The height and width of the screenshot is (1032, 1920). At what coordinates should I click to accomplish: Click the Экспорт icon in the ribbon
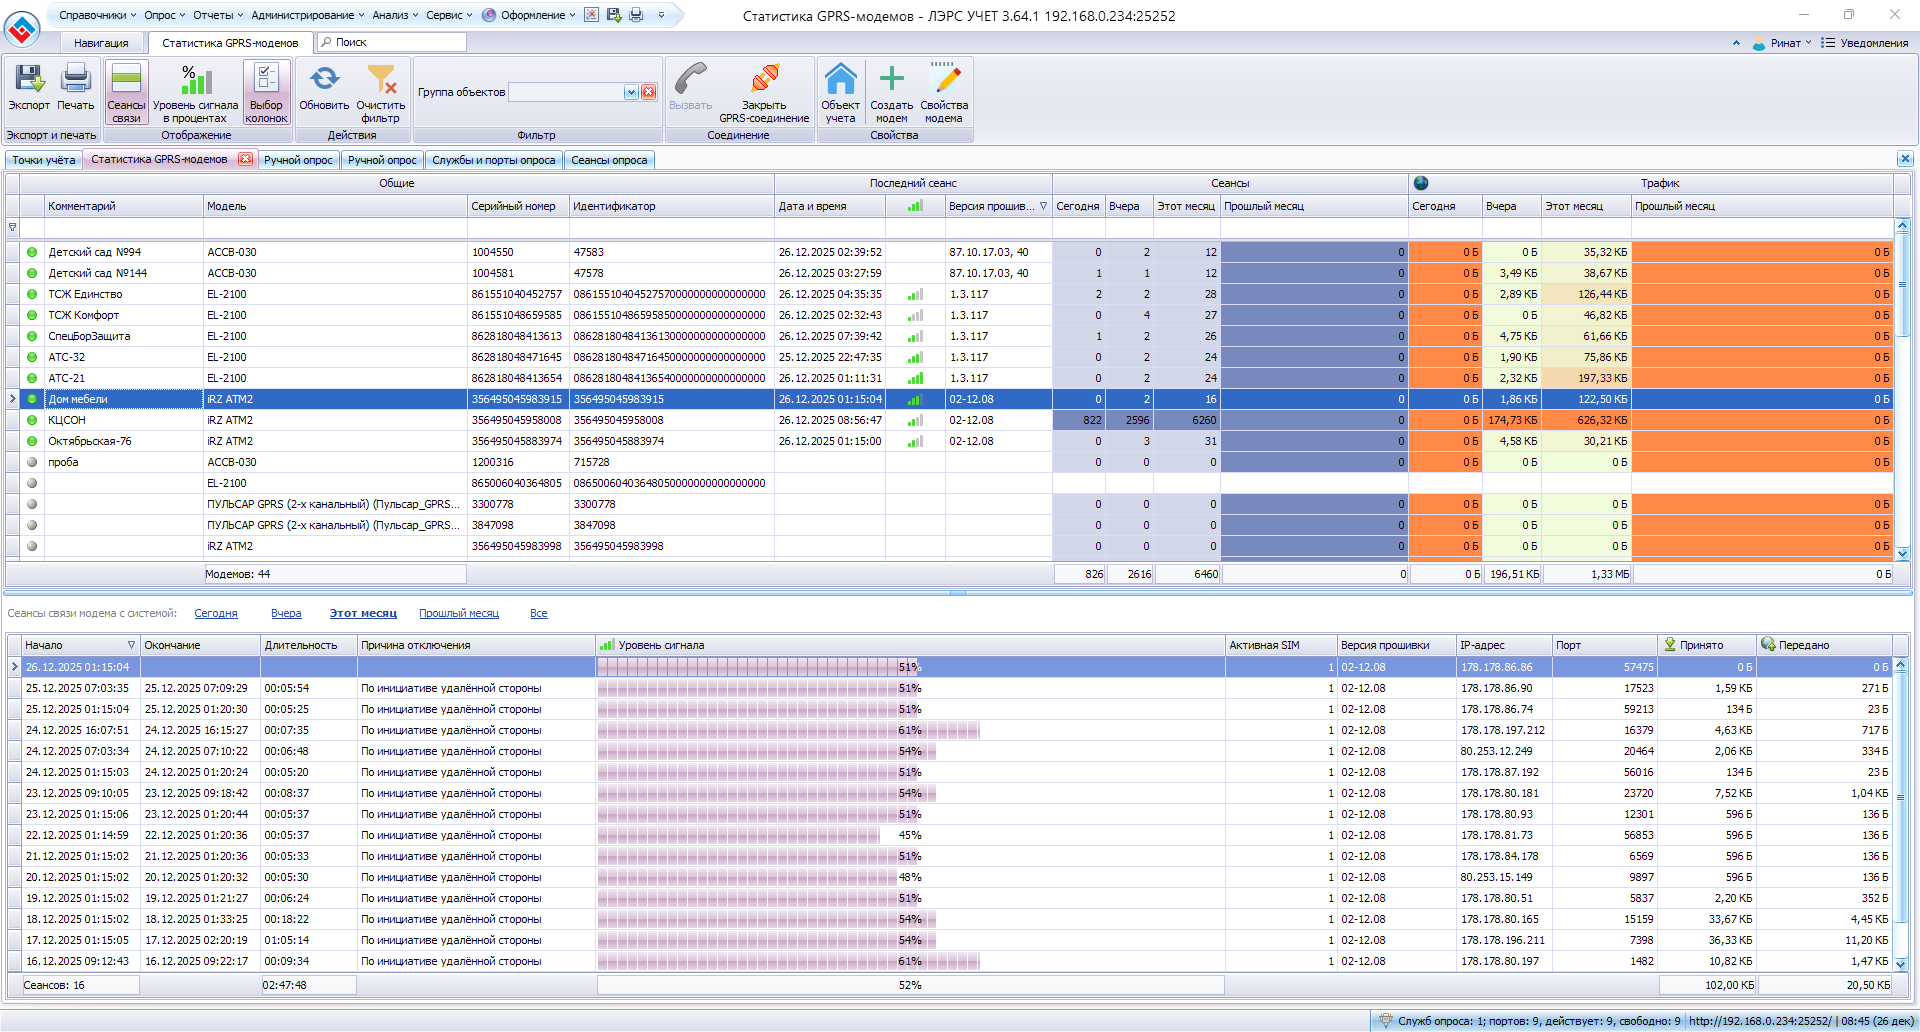coord(29,80)
